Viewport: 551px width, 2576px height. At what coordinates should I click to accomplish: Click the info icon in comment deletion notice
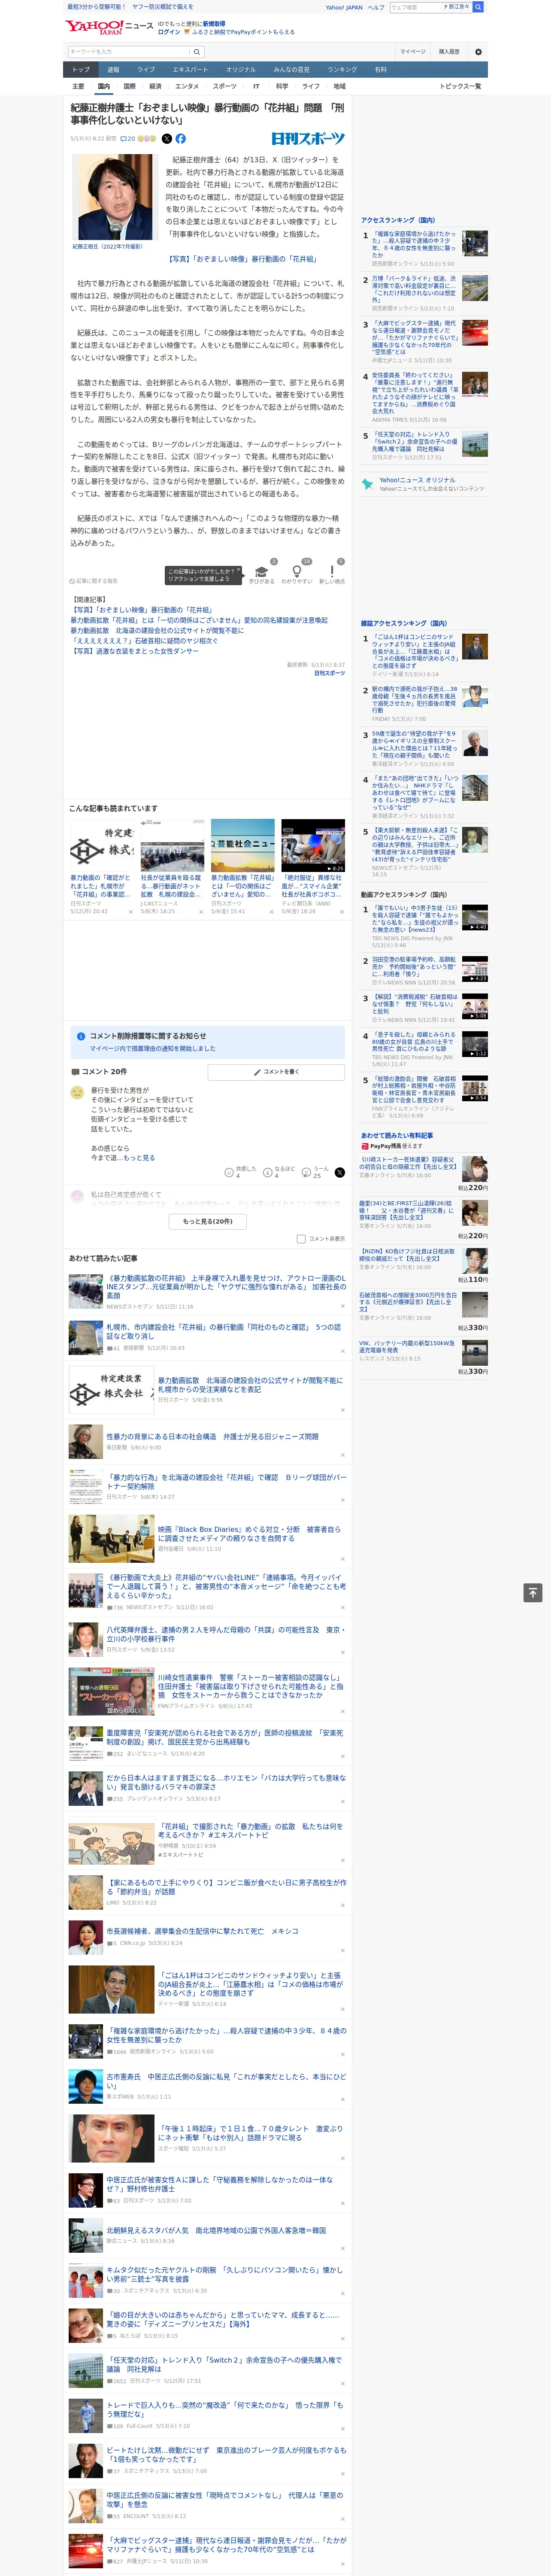tap(81, 1036)
